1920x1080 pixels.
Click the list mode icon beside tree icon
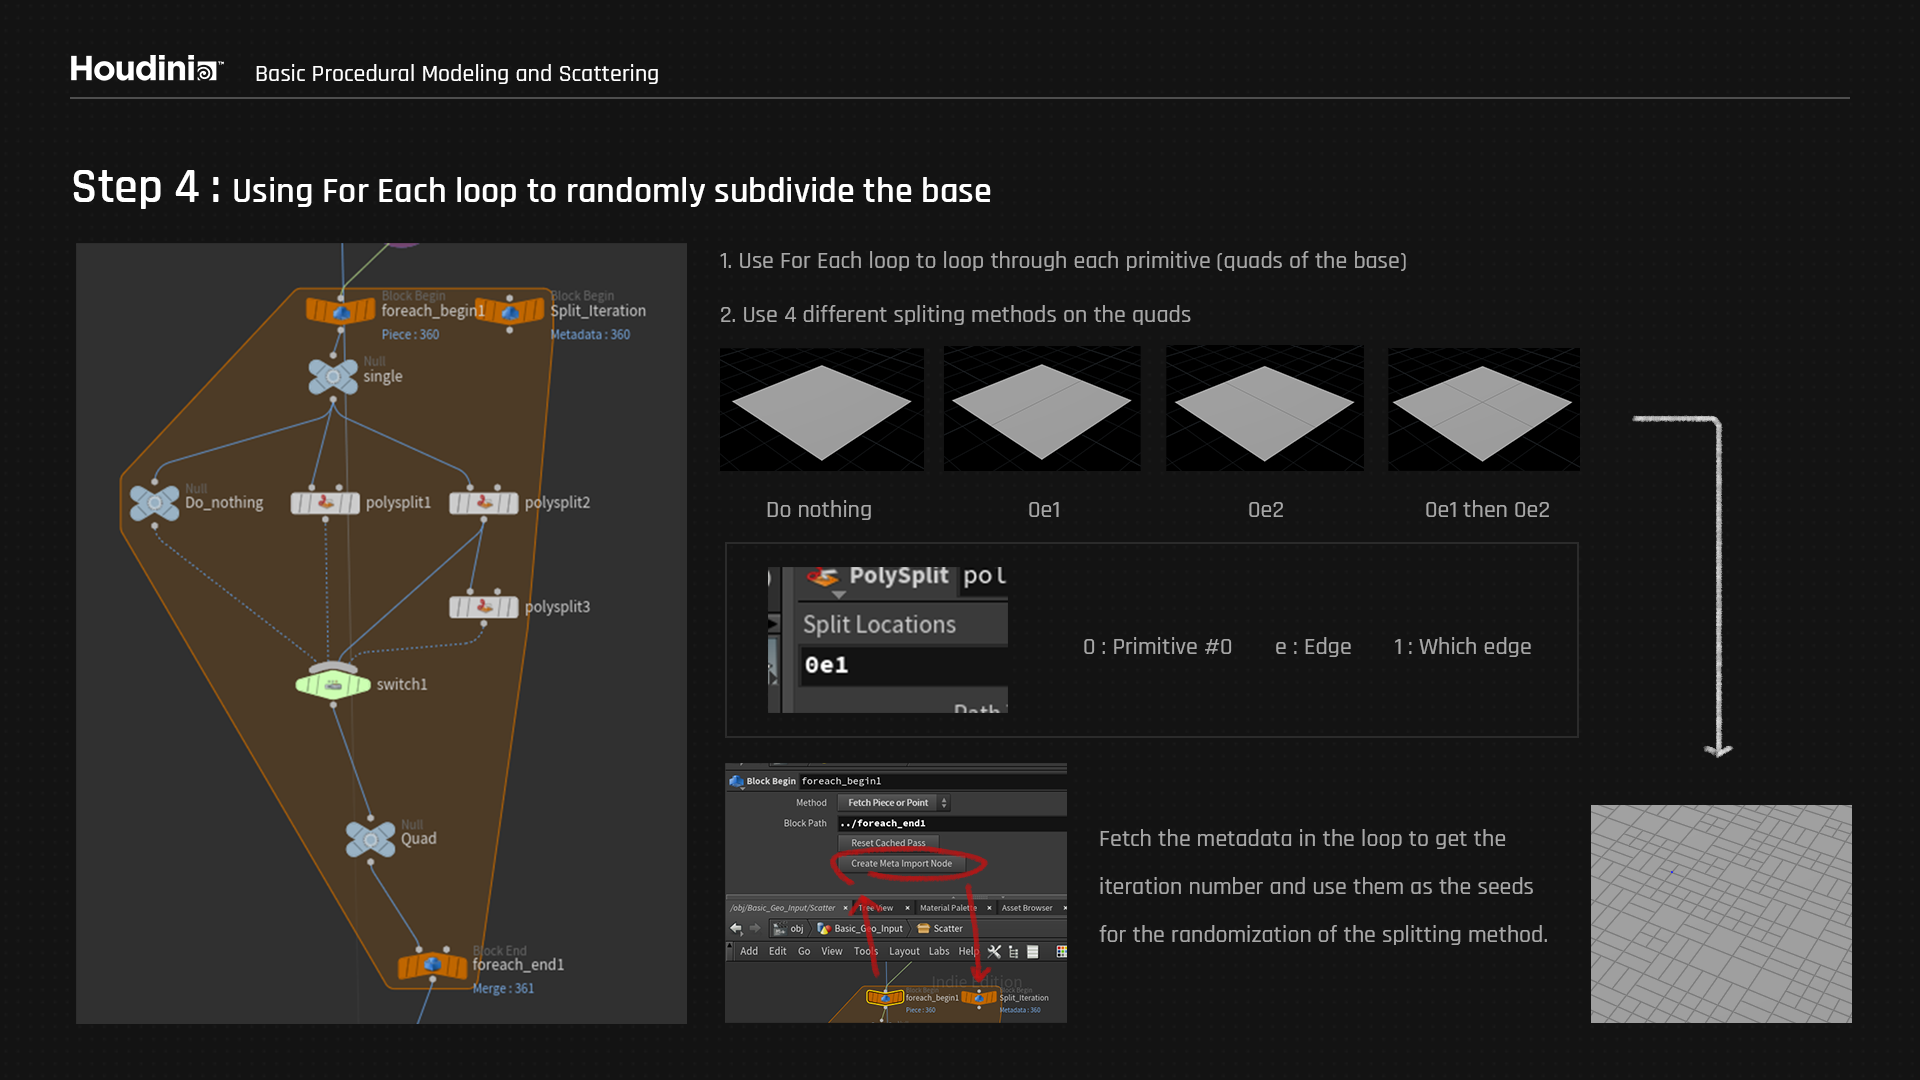[x=1033, y=951]
